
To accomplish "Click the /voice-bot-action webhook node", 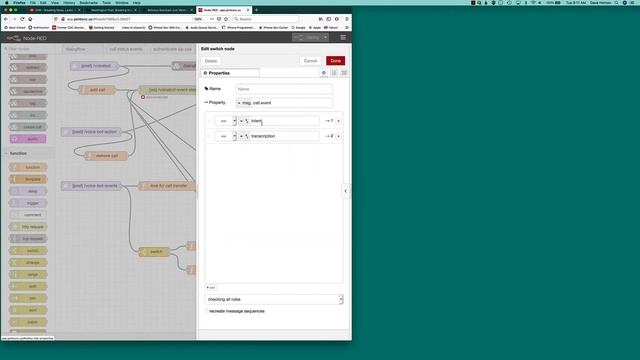I will click(x=91, y=132).
